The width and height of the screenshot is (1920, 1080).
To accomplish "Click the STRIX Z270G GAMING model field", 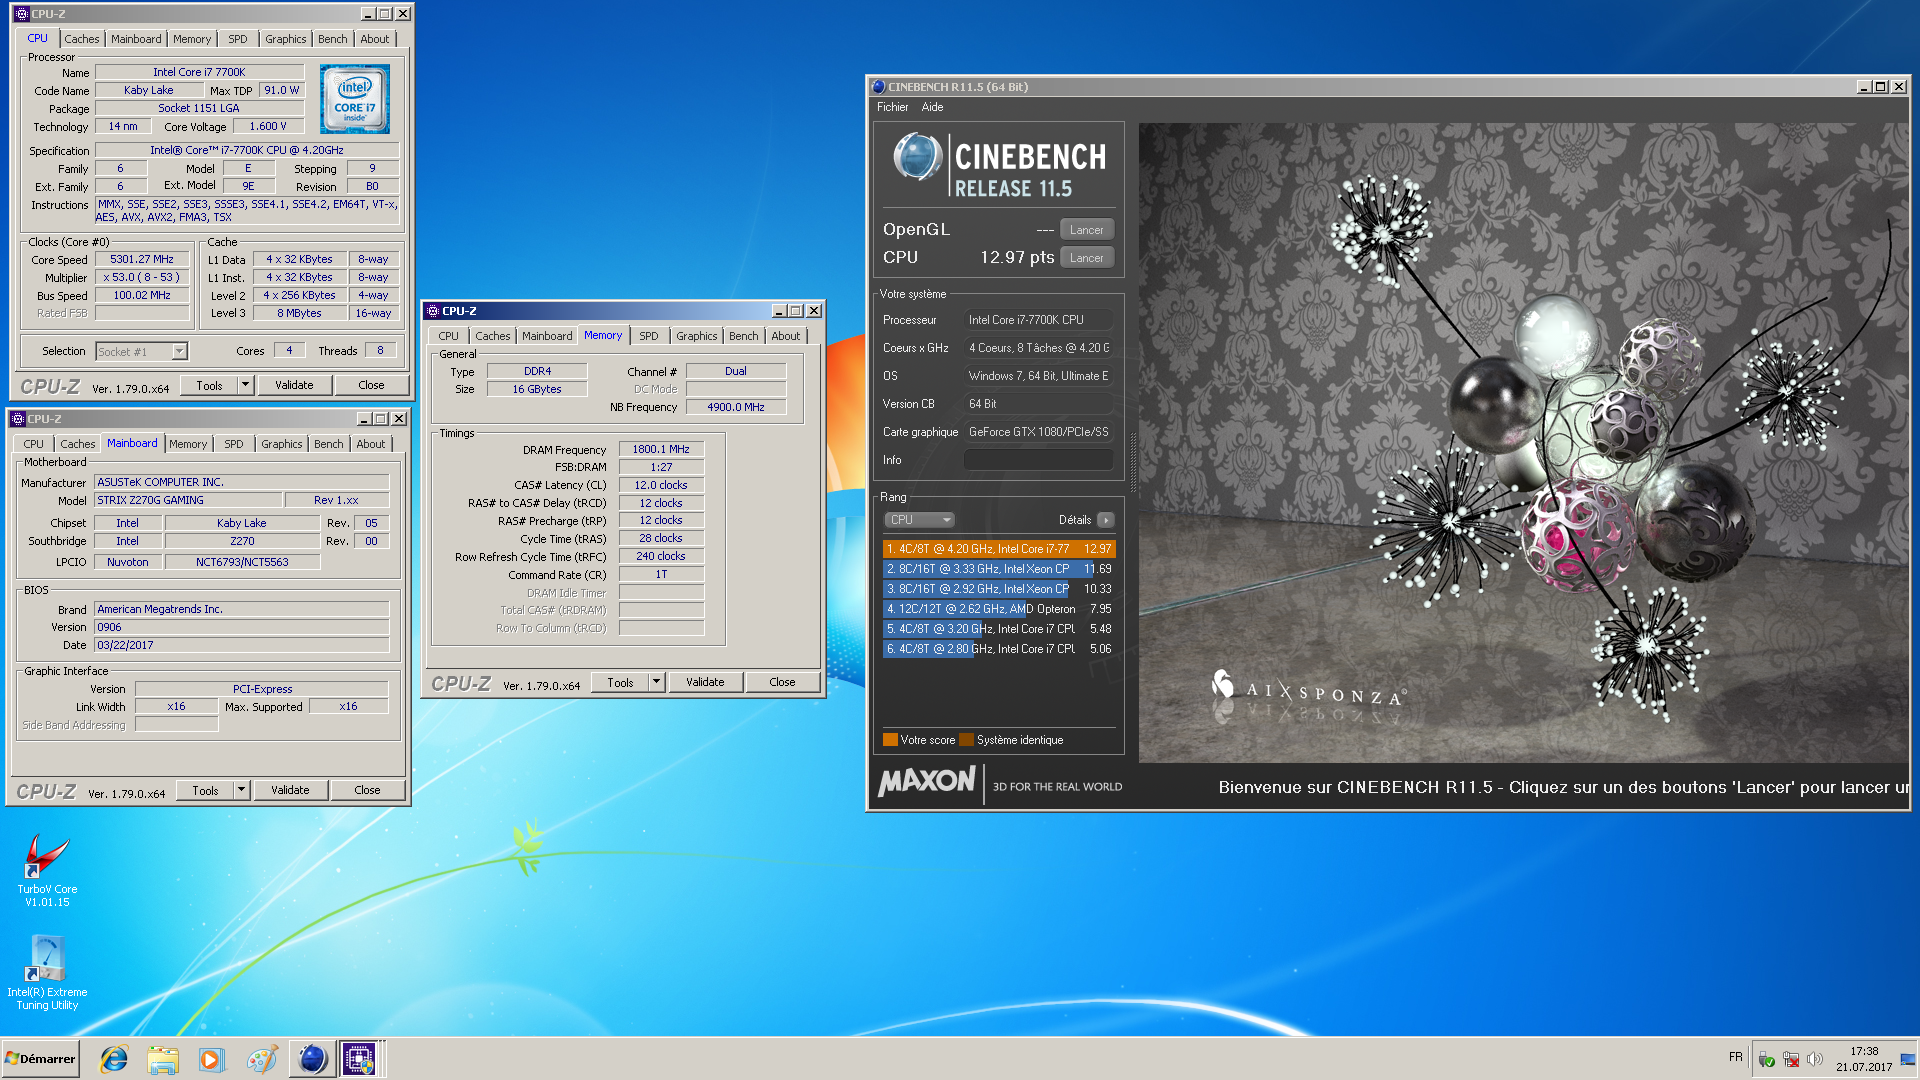I will pyautogui.click(x=188, y=500).
